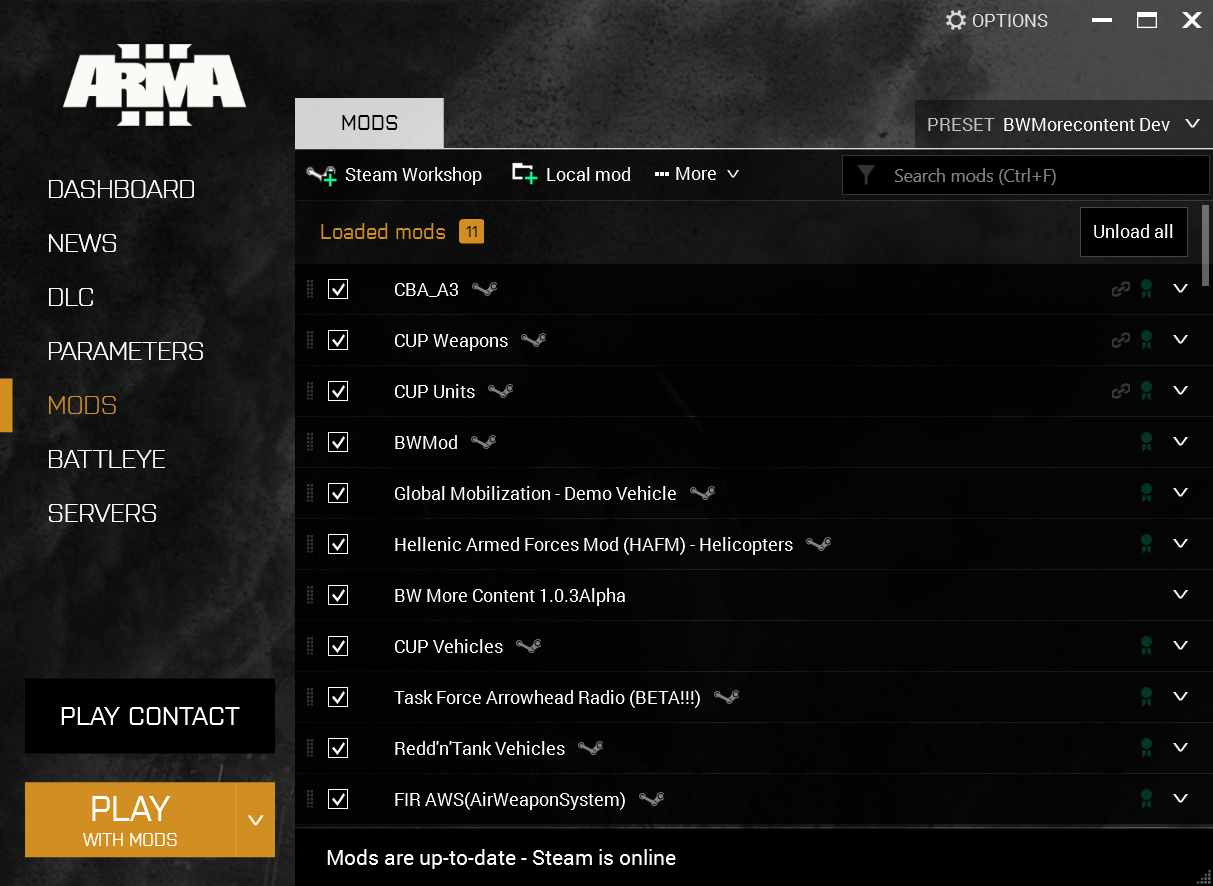This screenshot has height=886, width=1213.
Task: Uncheck the CUP Weapons mod checkbox
Action: click(338, 340)
